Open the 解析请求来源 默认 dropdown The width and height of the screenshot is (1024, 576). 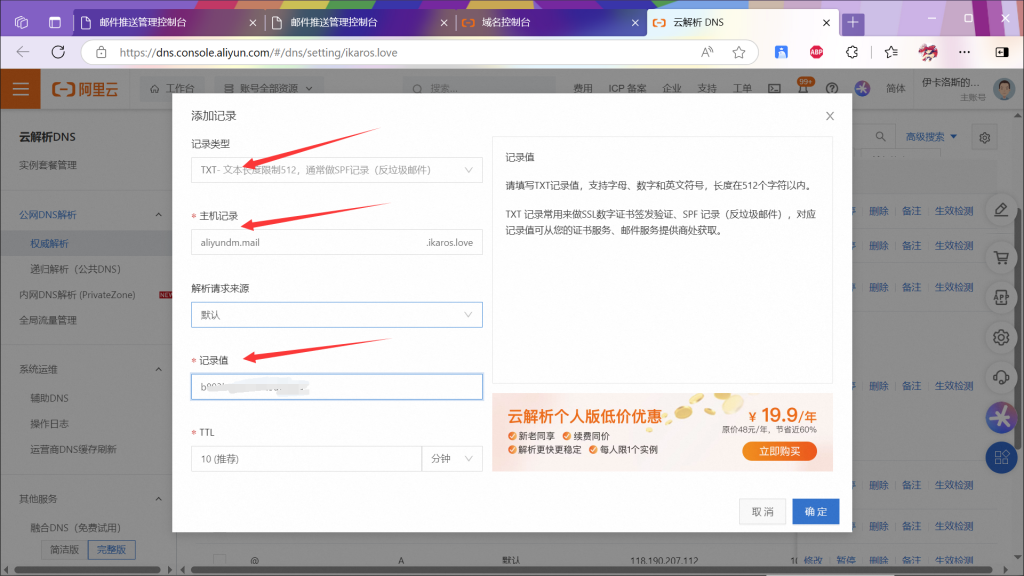[336, 315]
